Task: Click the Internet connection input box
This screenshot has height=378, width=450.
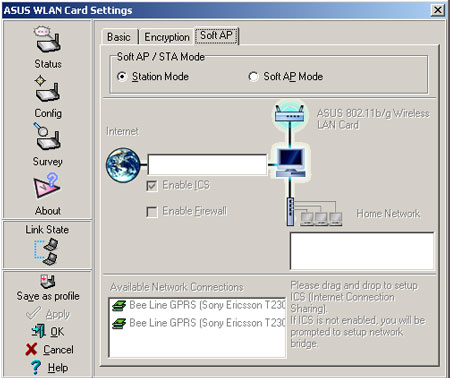Action: pos(207,165)
